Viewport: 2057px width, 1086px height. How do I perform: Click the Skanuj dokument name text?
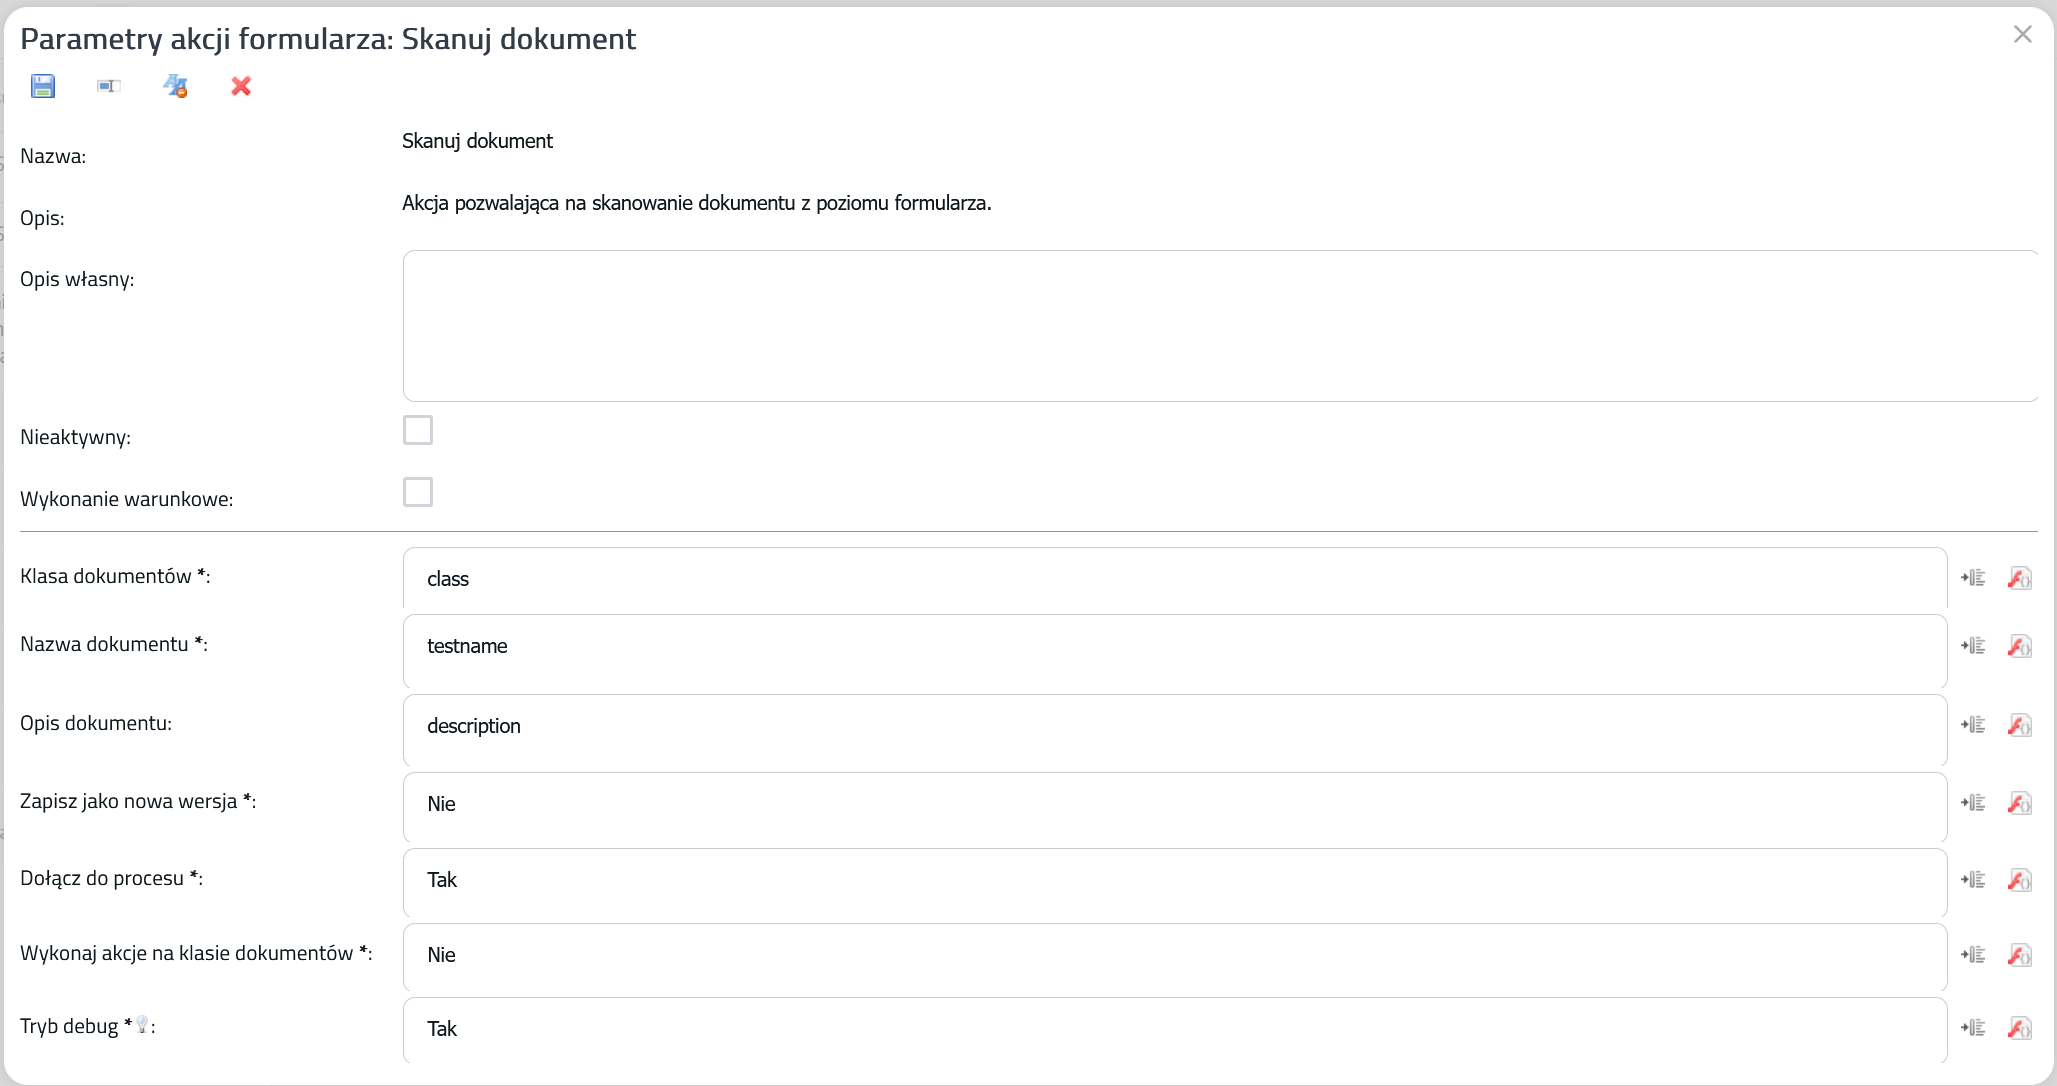click(477, 141)
